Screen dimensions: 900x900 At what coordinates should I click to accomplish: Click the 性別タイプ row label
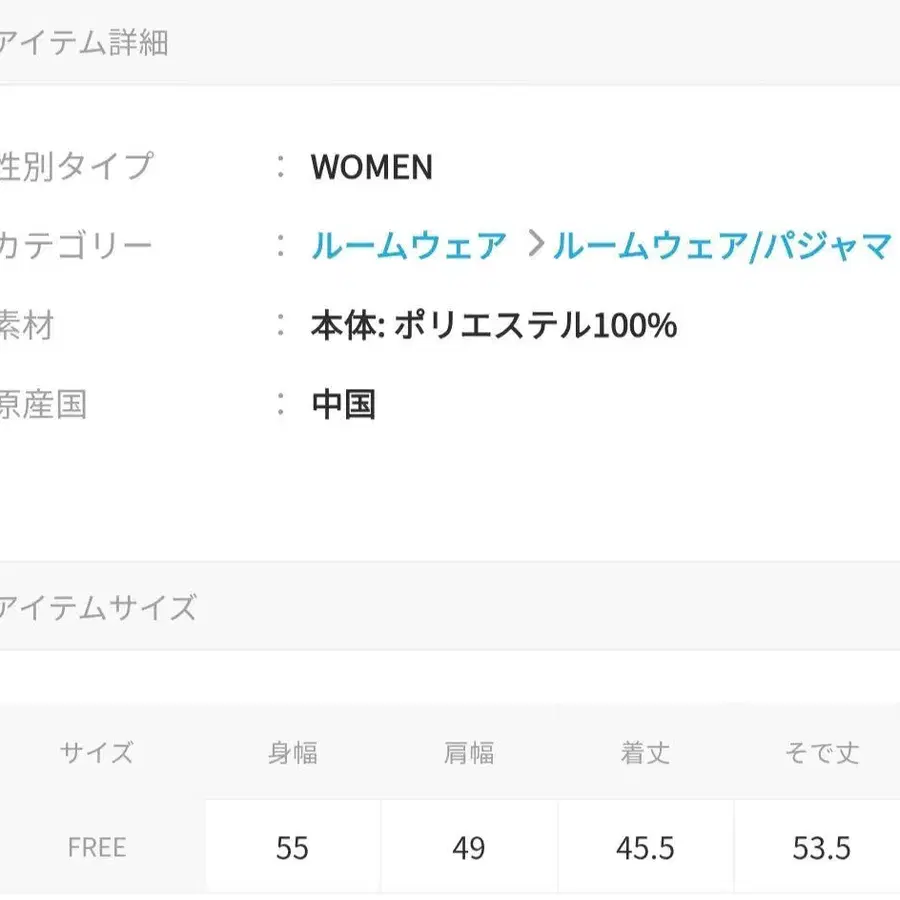coord(77,168)
